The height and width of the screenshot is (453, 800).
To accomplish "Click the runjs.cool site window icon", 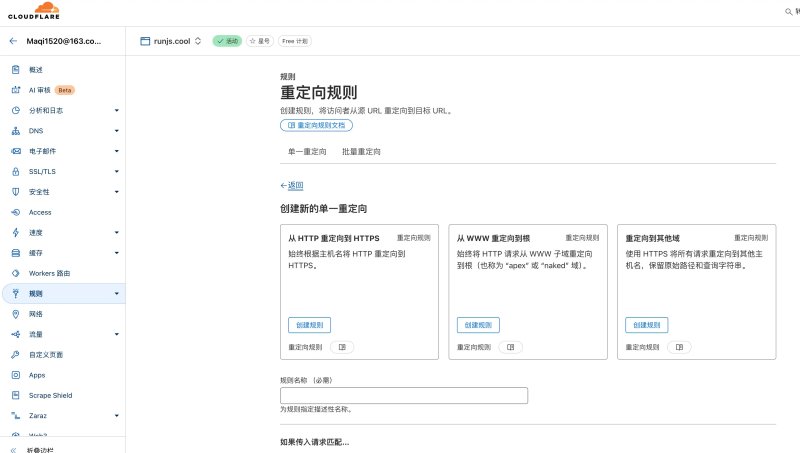I will tap(145, 41).
